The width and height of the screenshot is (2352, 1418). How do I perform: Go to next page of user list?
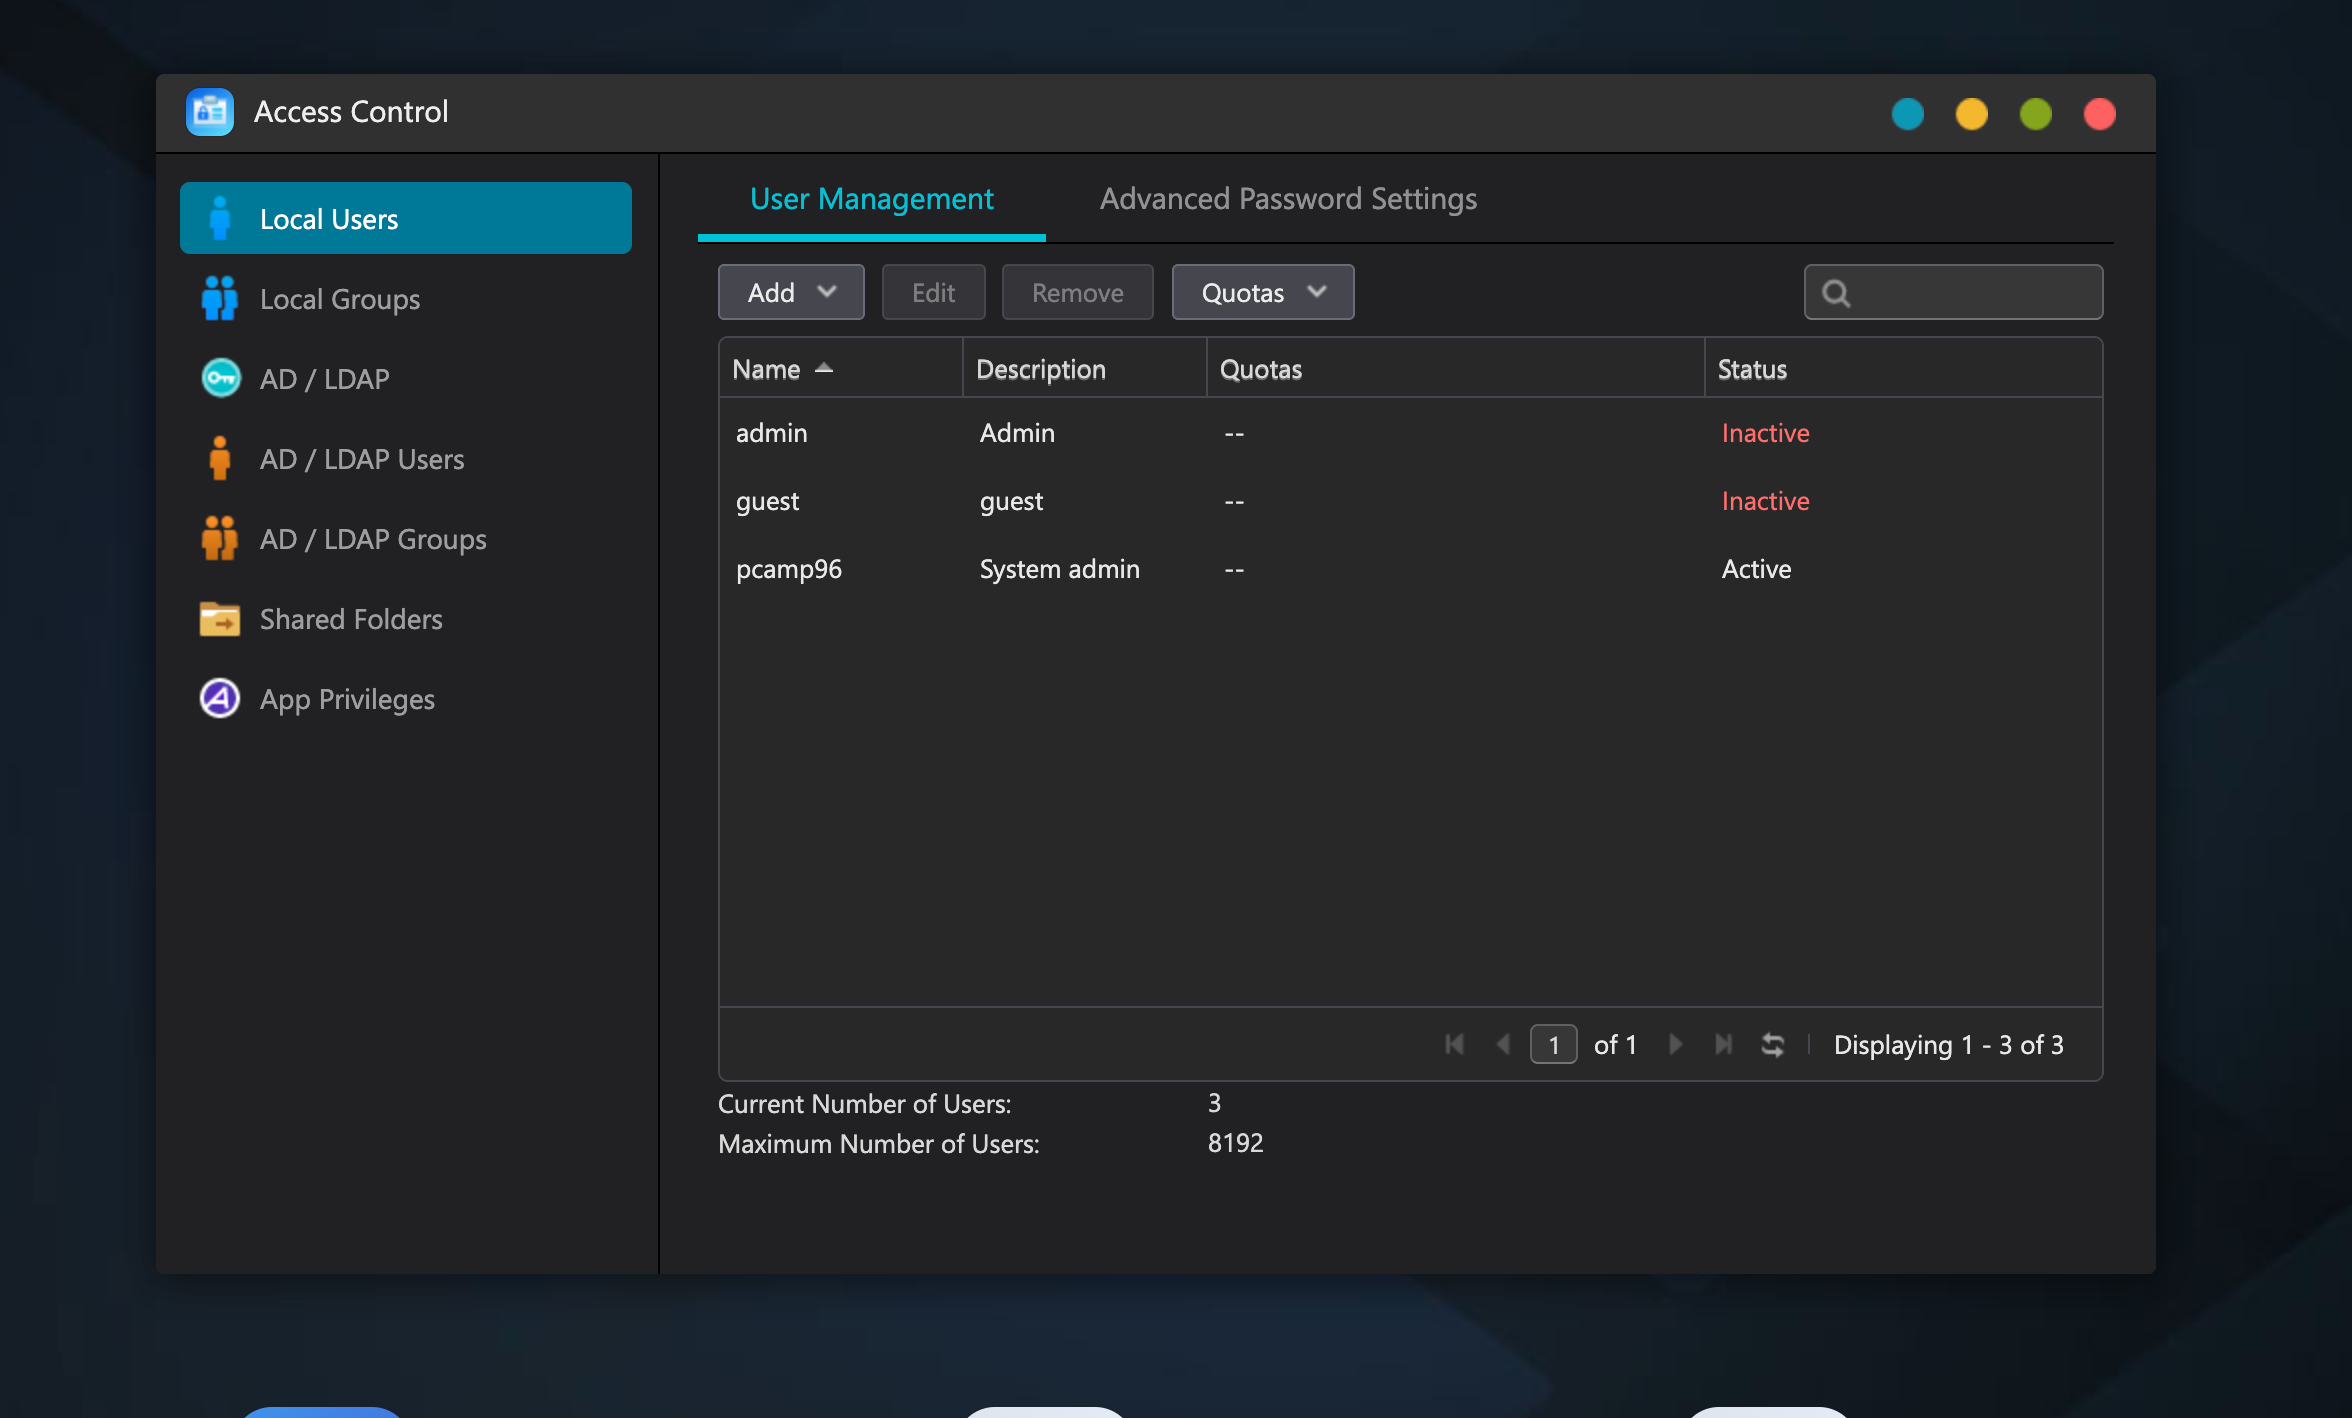click(1676, 1045)
